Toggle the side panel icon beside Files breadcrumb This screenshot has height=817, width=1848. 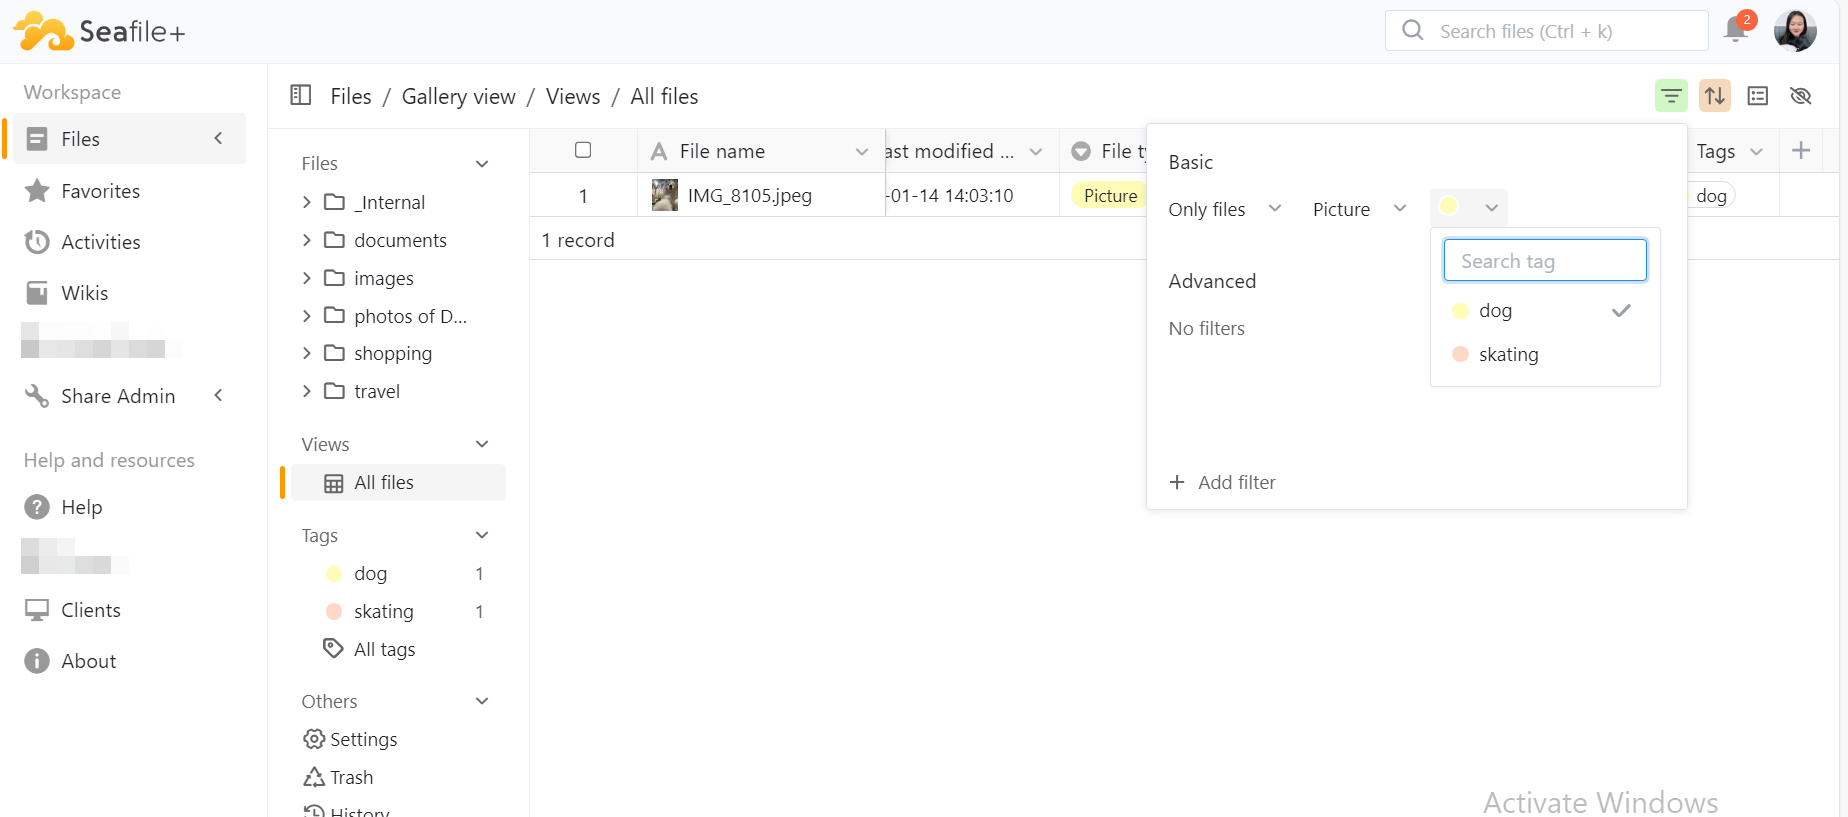click(301, 95)
